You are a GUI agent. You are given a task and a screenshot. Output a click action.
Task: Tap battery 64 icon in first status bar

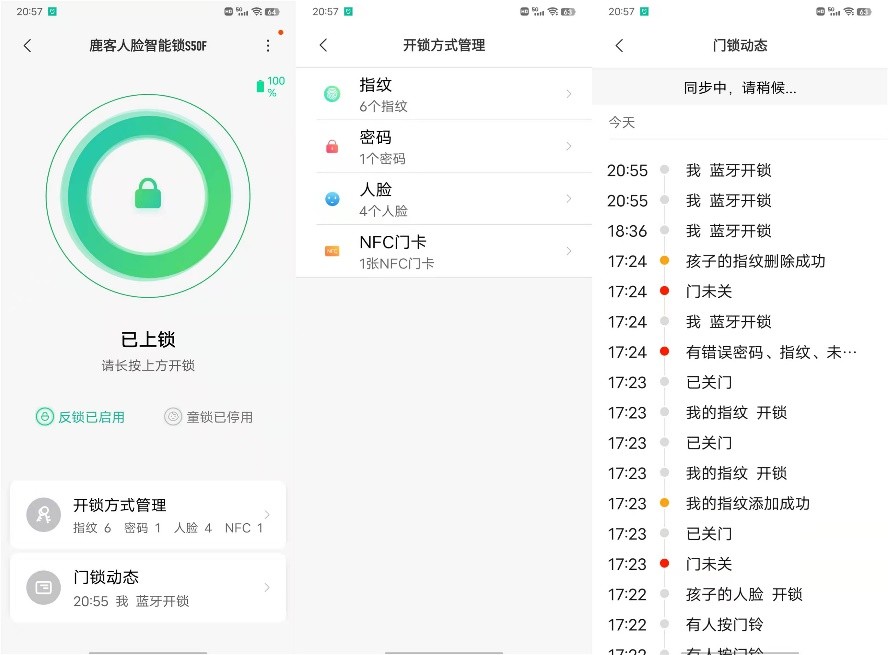[272, 11]
